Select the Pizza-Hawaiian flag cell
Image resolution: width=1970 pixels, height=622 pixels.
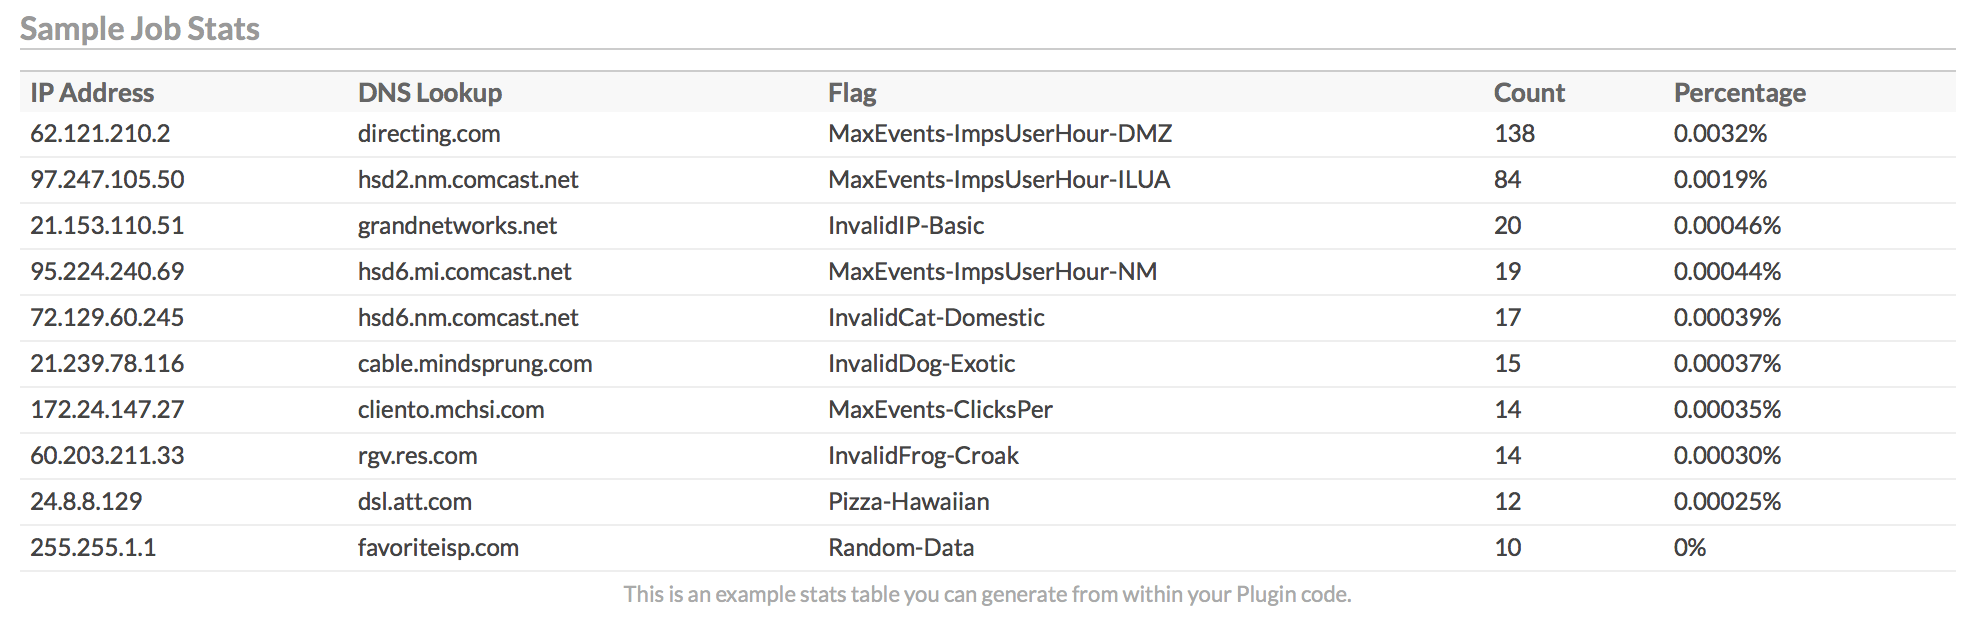[x=908, y=502]
